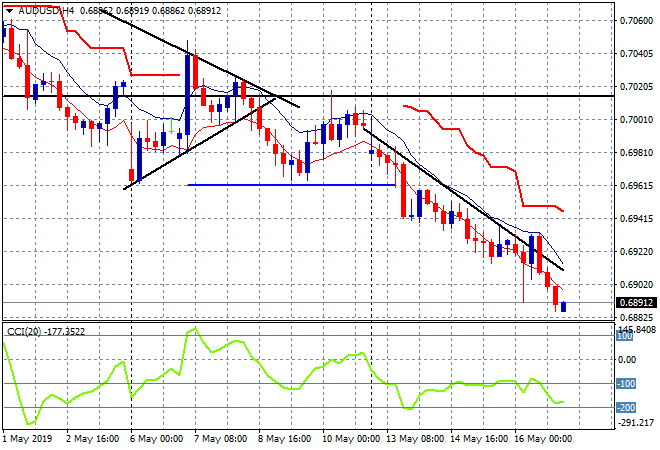The height and width of the screenshot is (450, 660).
Task: Click the CCI level 100 label
Action: [625, 336]
